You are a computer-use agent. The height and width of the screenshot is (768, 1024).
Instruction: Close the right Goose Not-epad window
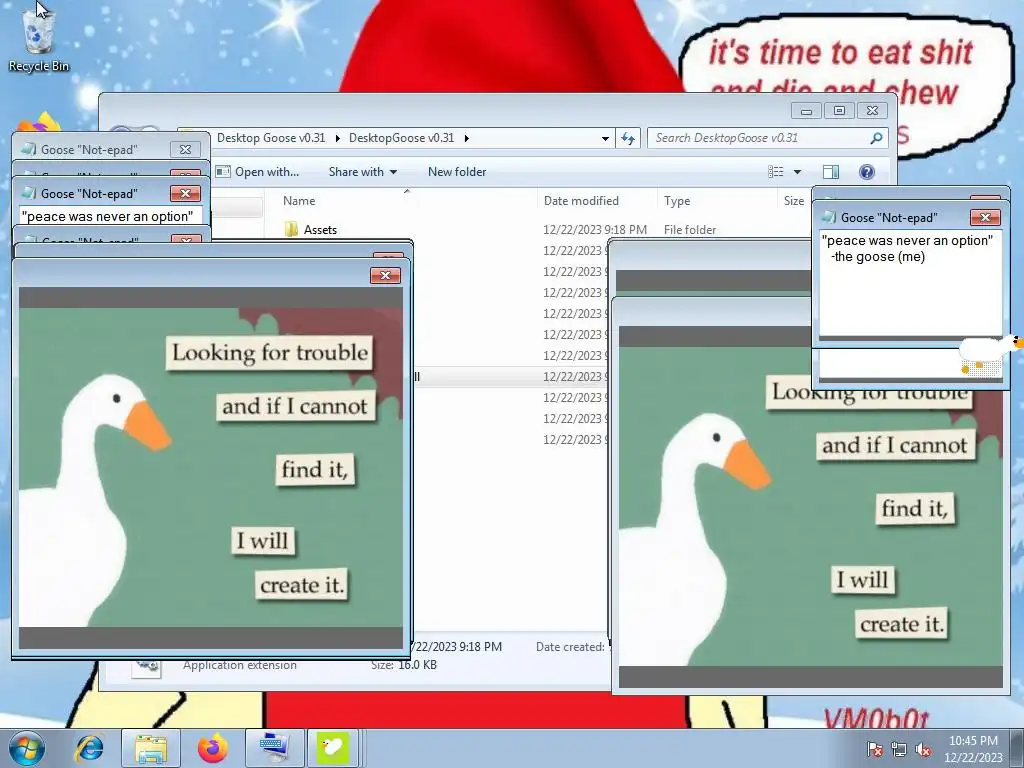pos(985,217)
